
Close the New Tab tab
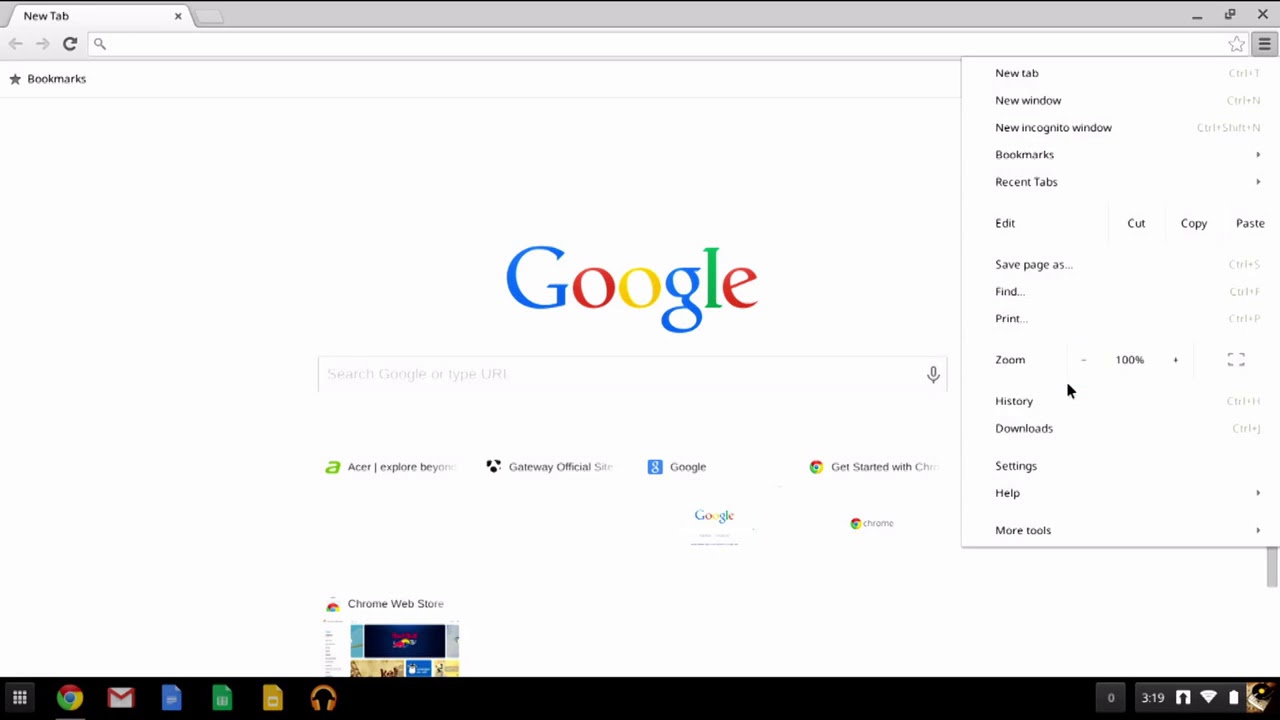(x=178, y=16)
